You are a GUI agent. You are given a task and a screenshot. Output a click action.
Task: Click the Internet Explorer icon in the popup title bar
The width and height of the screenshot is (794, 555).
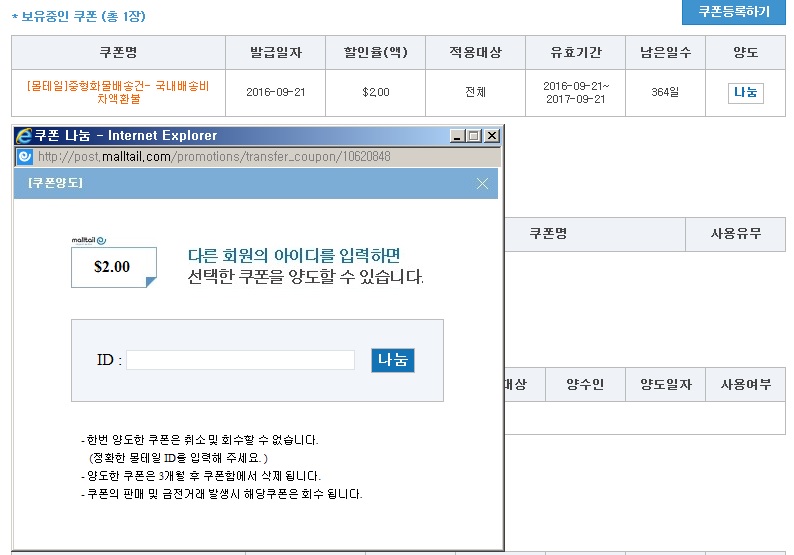tap(23, 136)
